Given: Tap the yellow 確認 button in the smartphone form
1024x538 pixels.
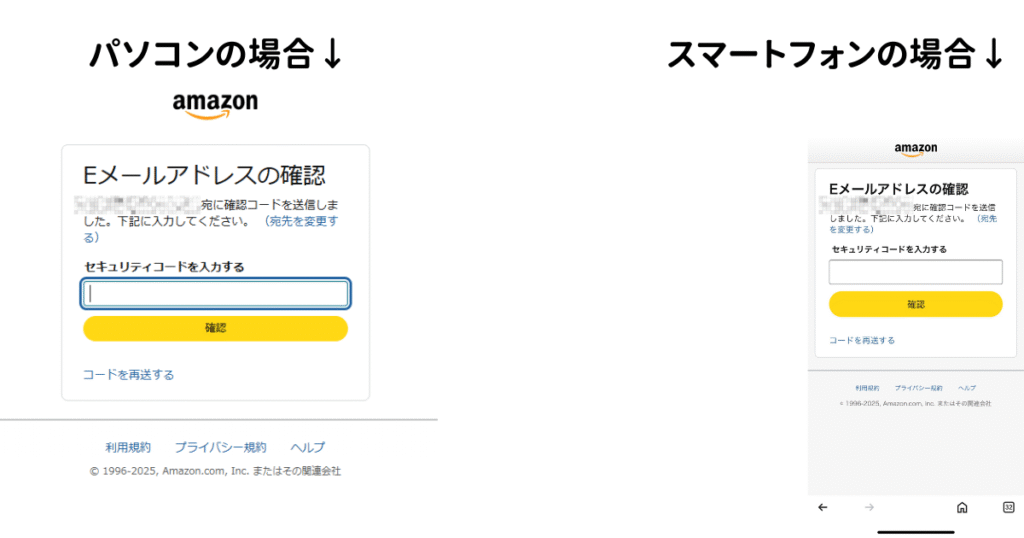Looking at the screenshot, I should 916,304.
